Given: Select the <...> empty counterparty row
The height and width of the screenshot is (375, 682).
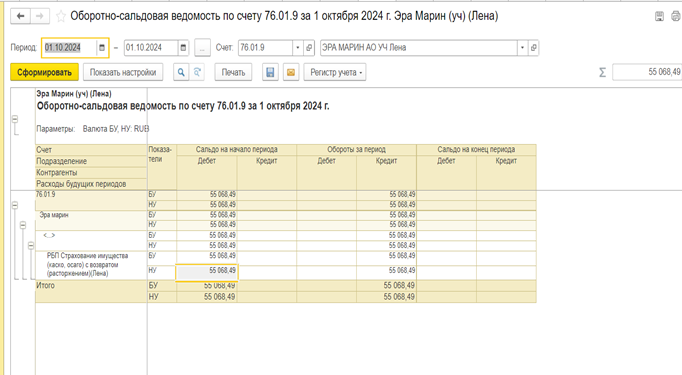Looking at the screenshot, I should [91, 241].
